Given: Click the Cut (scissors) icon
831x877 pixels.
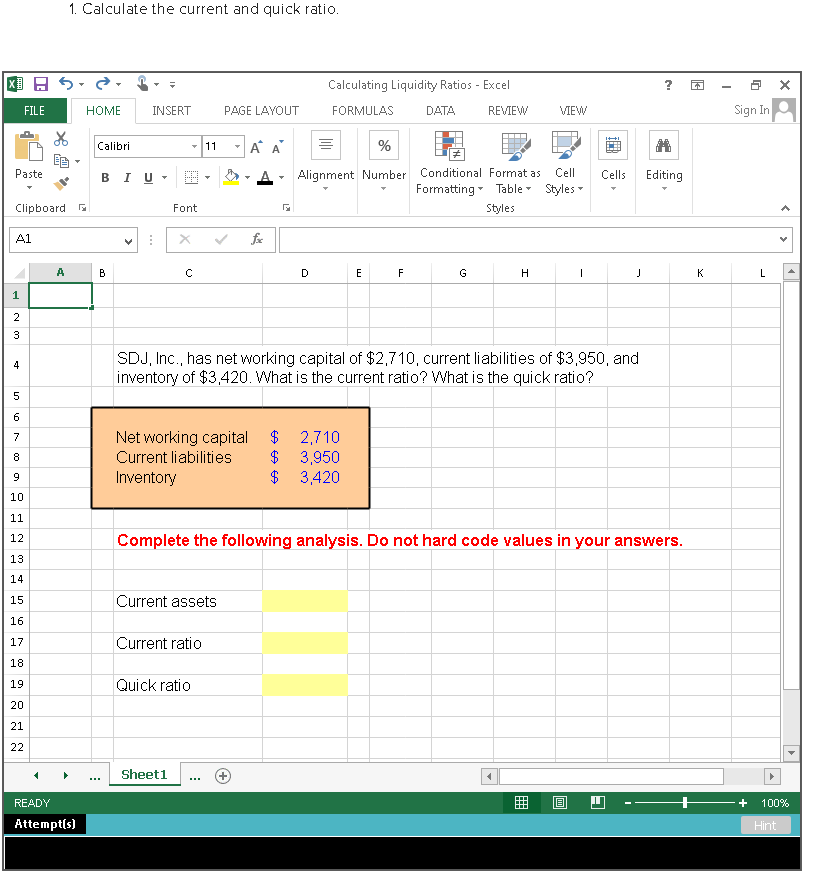Looking at the screenshot, I should (x=60, y=141).
